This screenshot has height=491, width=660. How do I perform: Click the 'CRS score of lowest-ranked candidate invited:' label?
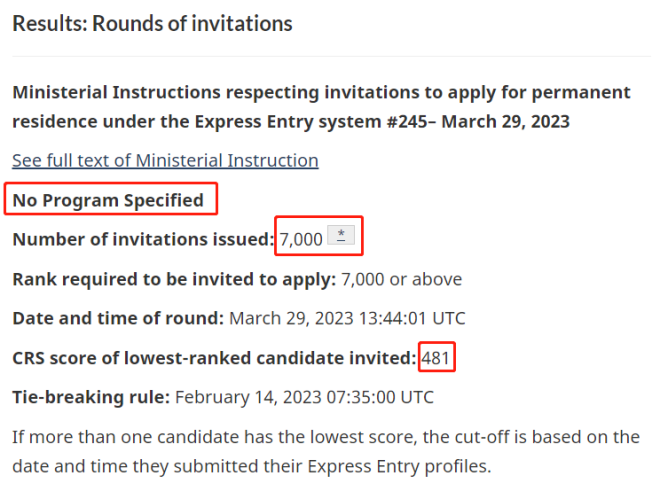[214, 358]
